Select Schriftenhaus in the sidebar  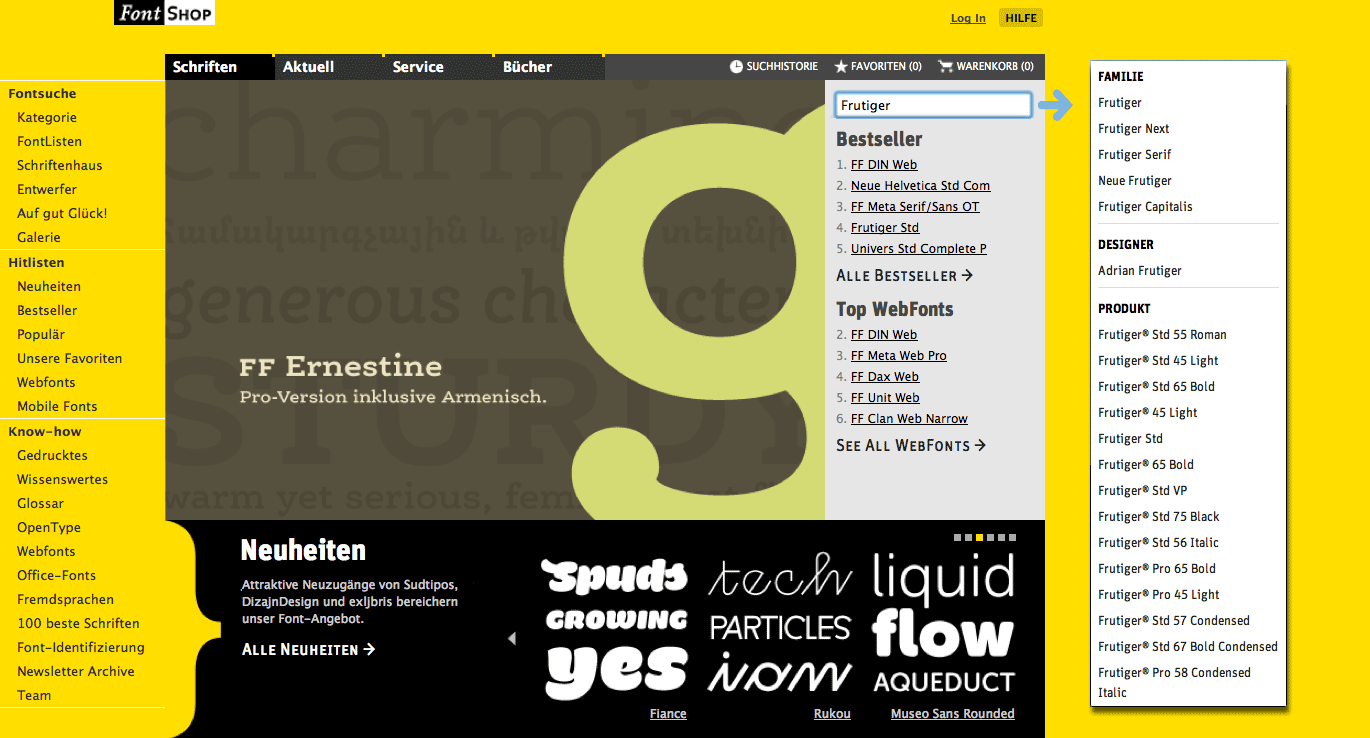tap(60, 166)
